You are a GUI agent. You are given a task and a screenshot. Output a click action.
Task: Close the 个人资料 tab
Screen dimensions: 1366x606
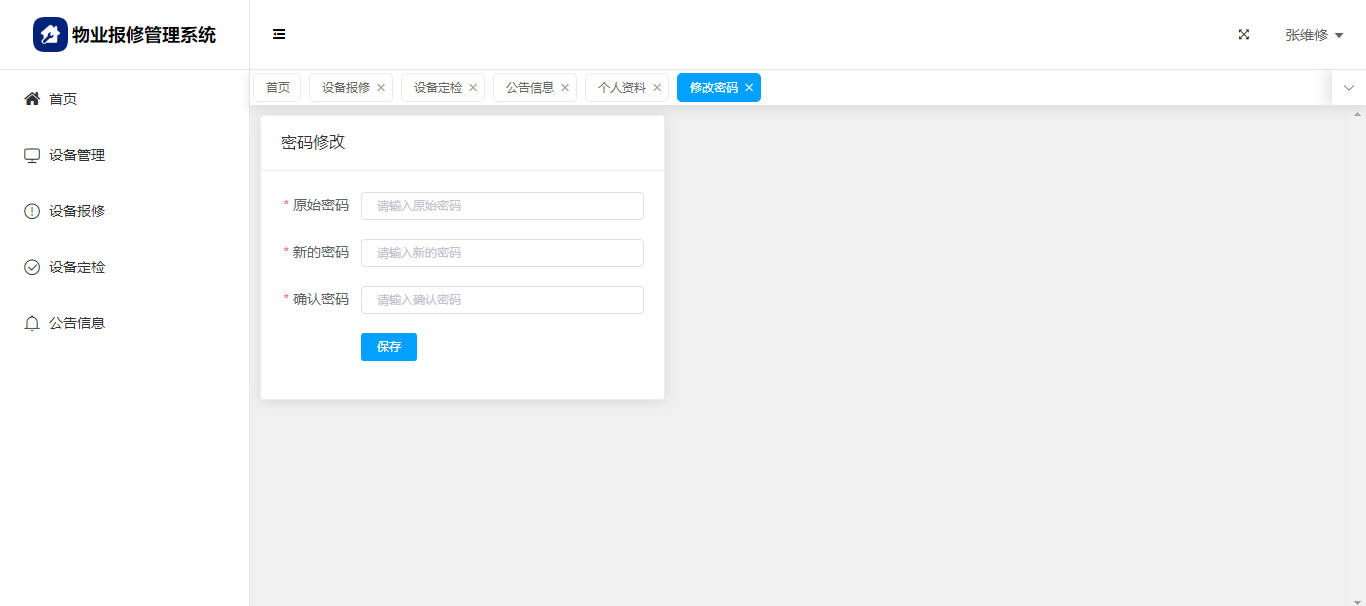tap(657, 88)
